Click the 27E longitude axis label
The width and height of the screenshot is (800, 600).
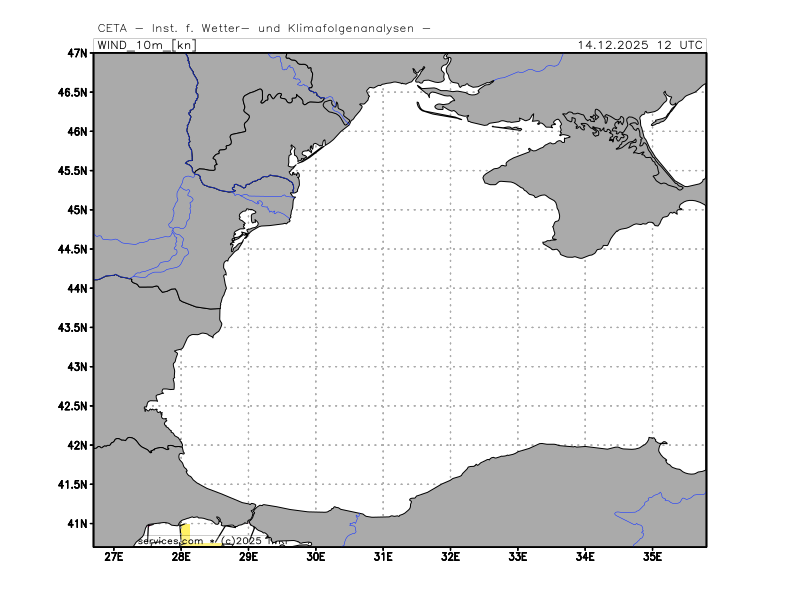[x=114, y=557]
